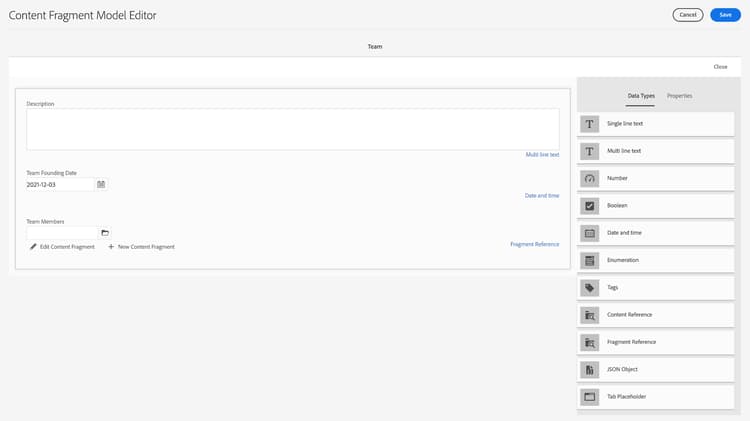The height and width of the screenshot is (421, 750).
Task: Click the Date and time field type label
Action: click(541, 196)
